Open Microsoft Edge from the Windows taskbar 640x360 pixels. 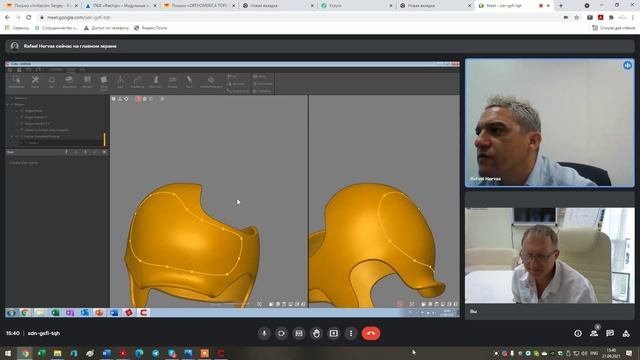[x=139, y=353]
